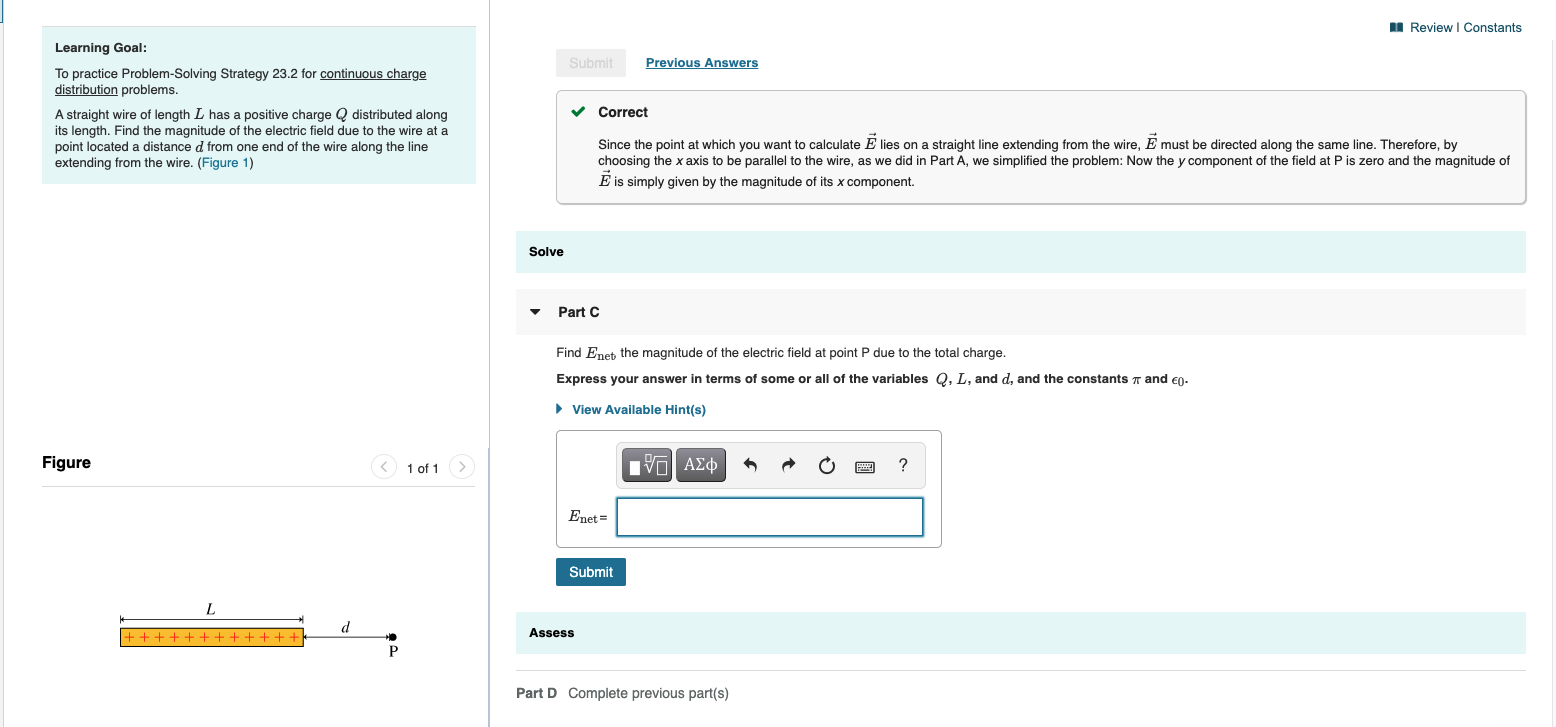Collapse the Part C section

534,311
